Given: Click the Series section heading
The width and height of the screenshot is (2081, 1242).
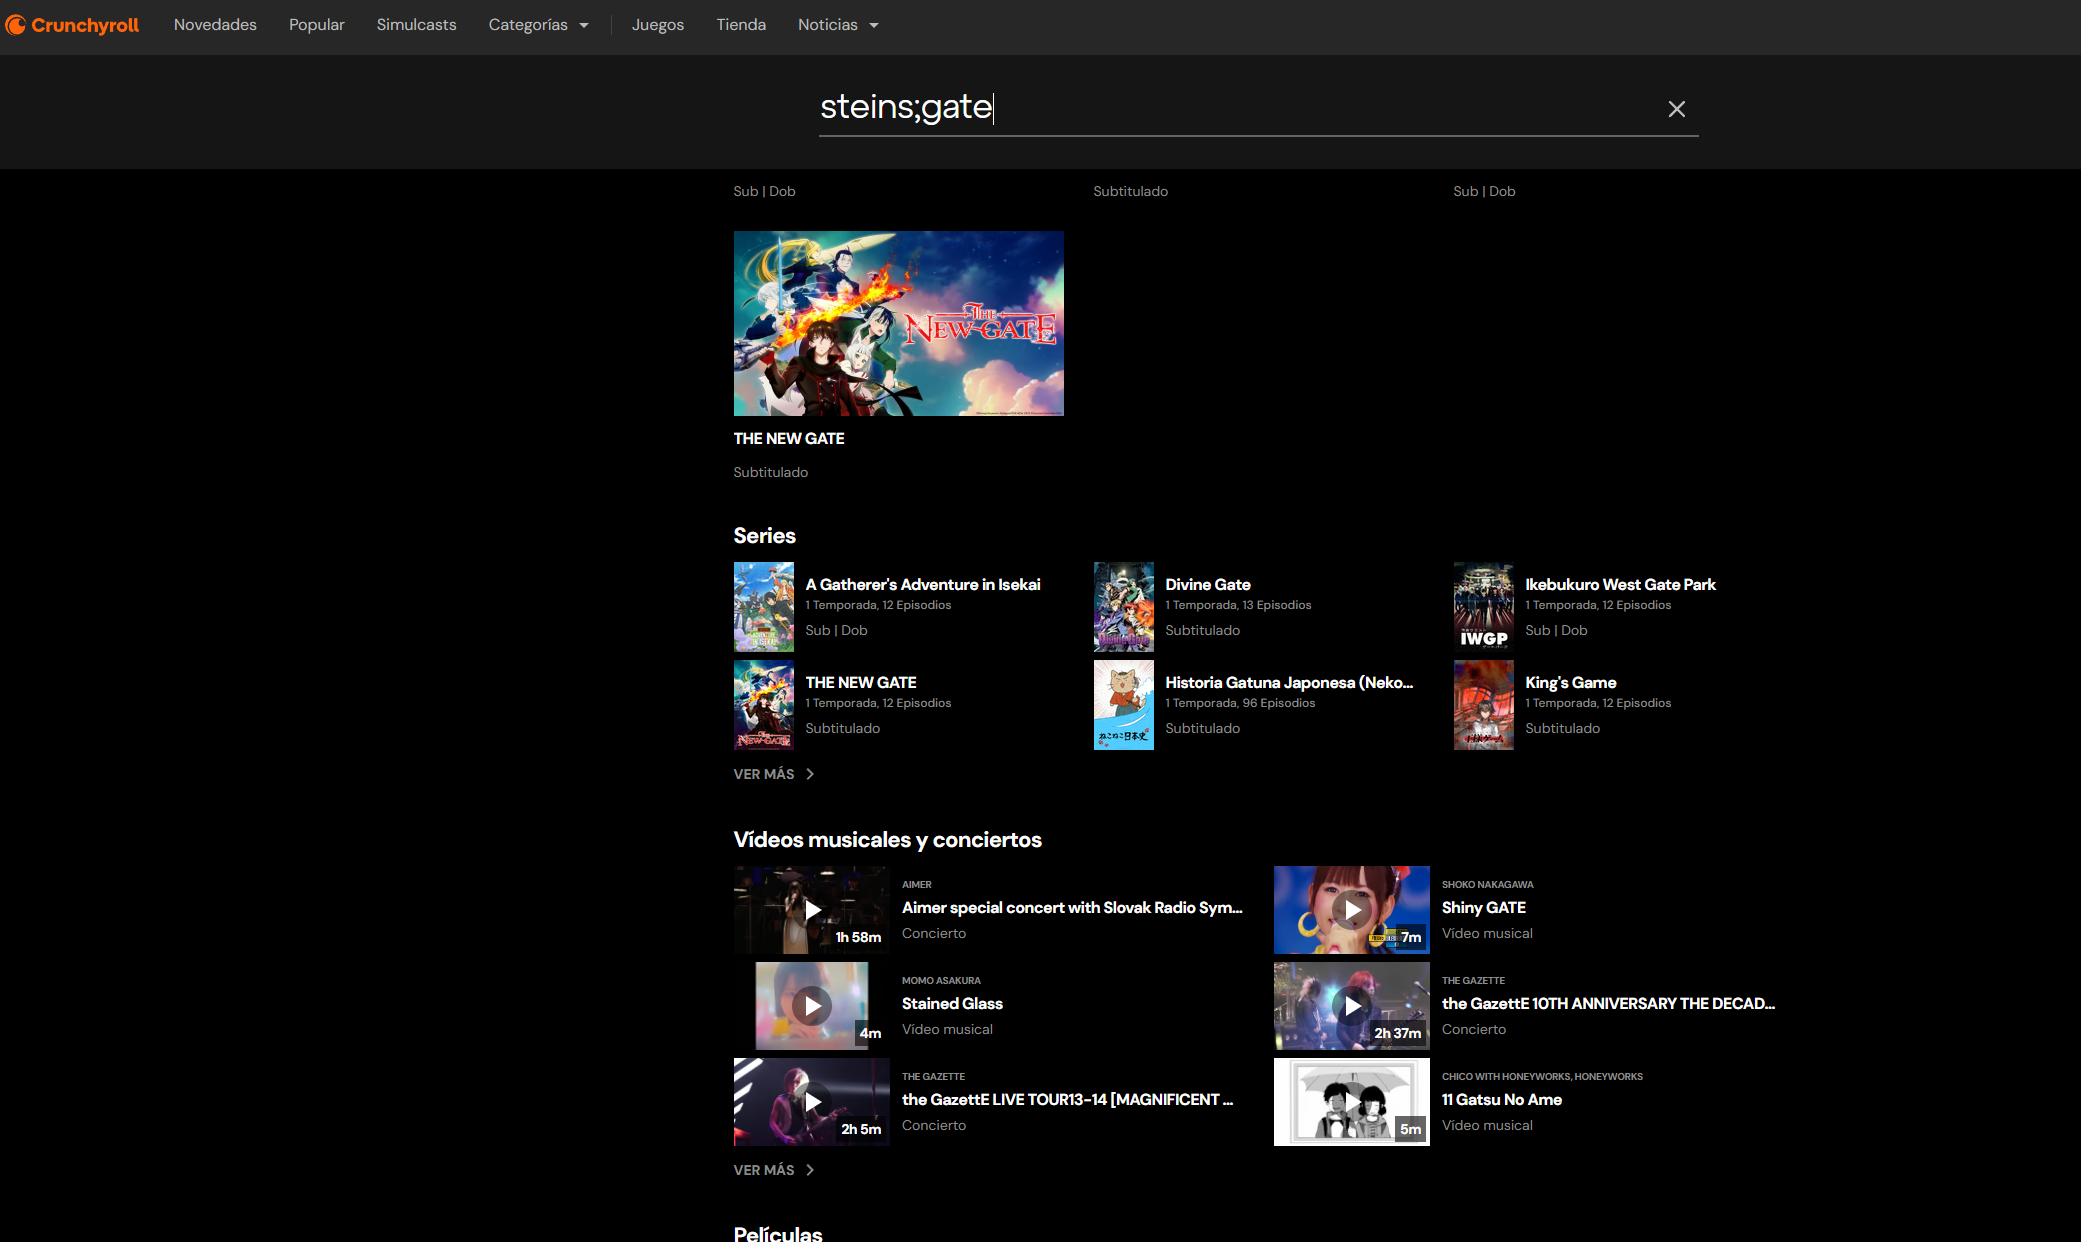Looking at the screenshot, I should (765, 536).
